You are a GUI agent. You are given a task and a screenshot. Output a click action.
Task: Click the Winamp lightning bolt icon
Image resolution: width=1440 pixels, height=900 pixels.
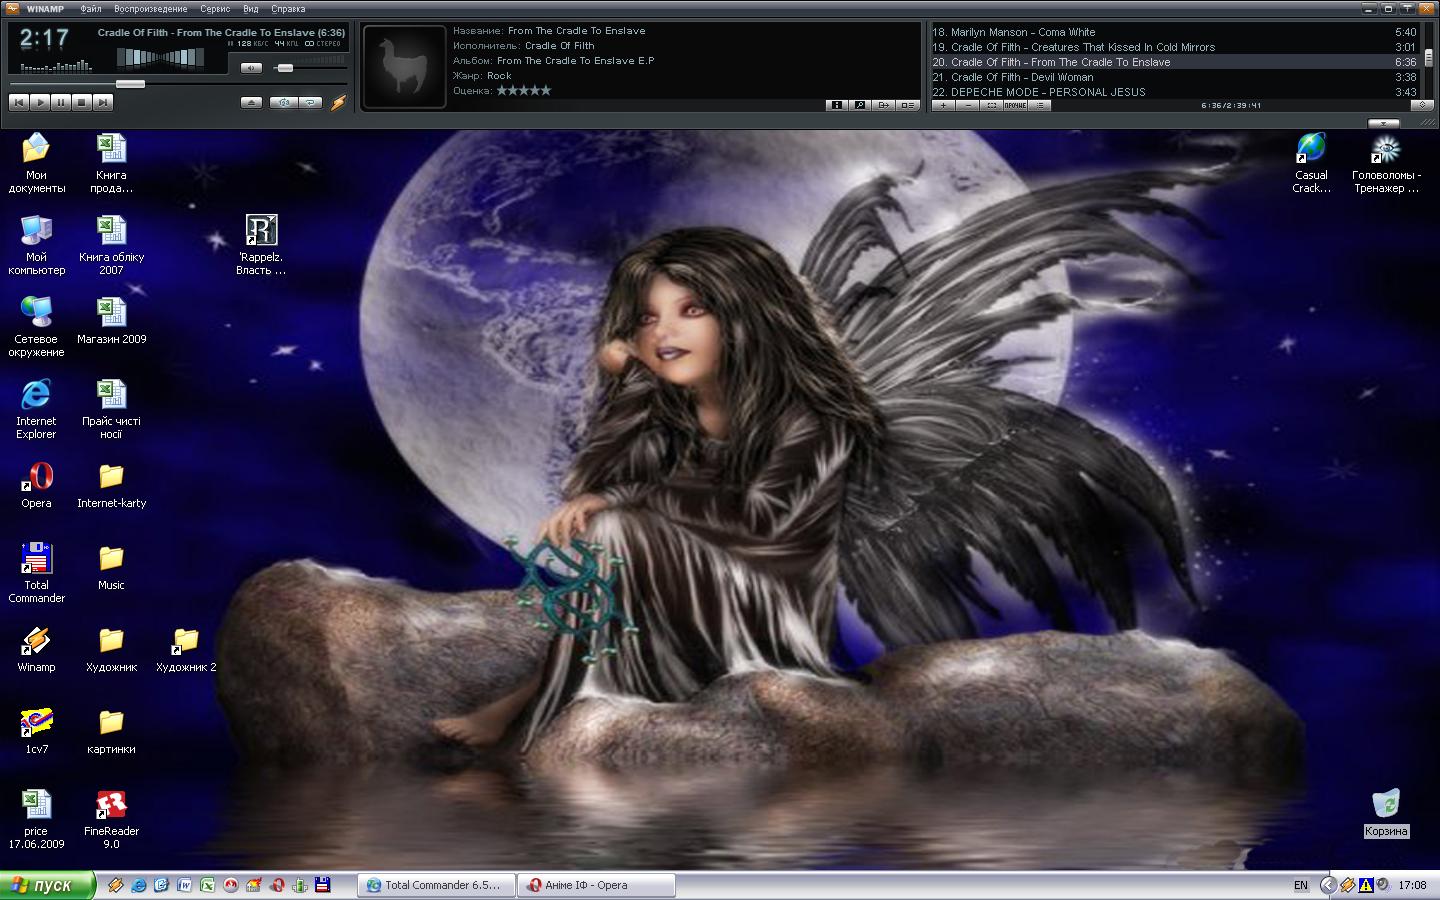pos(338,102)
